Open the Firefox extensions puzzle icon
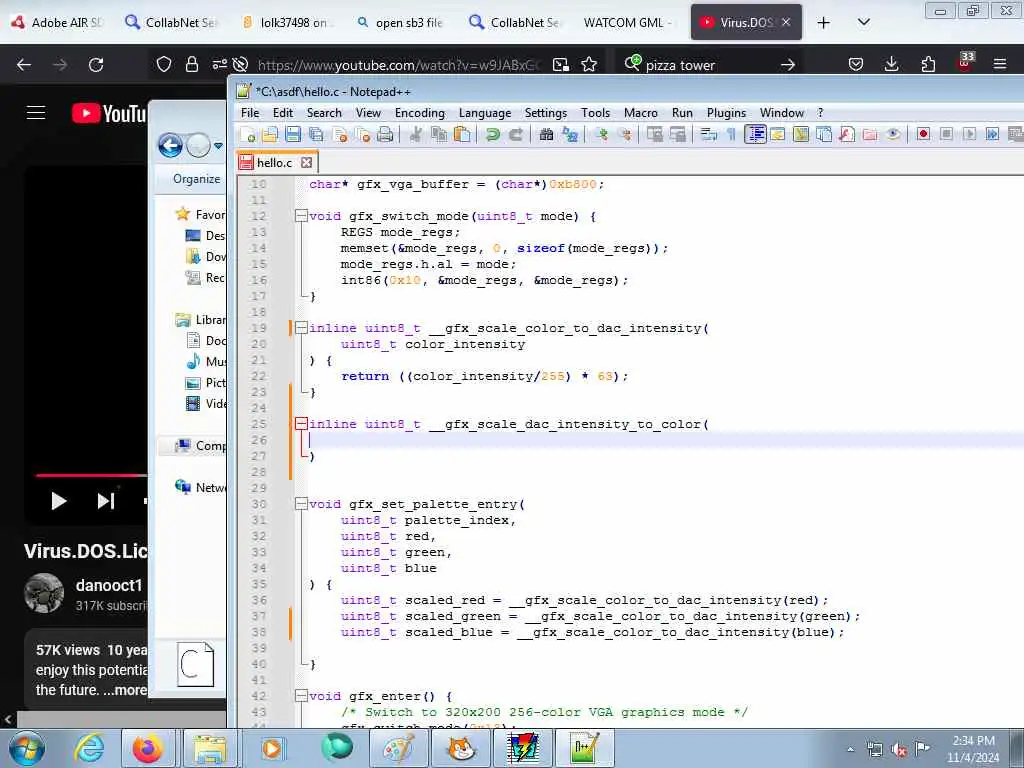The height and width of the screenshot is (768, 1024). pyautogui.click(x=928, y=64)
